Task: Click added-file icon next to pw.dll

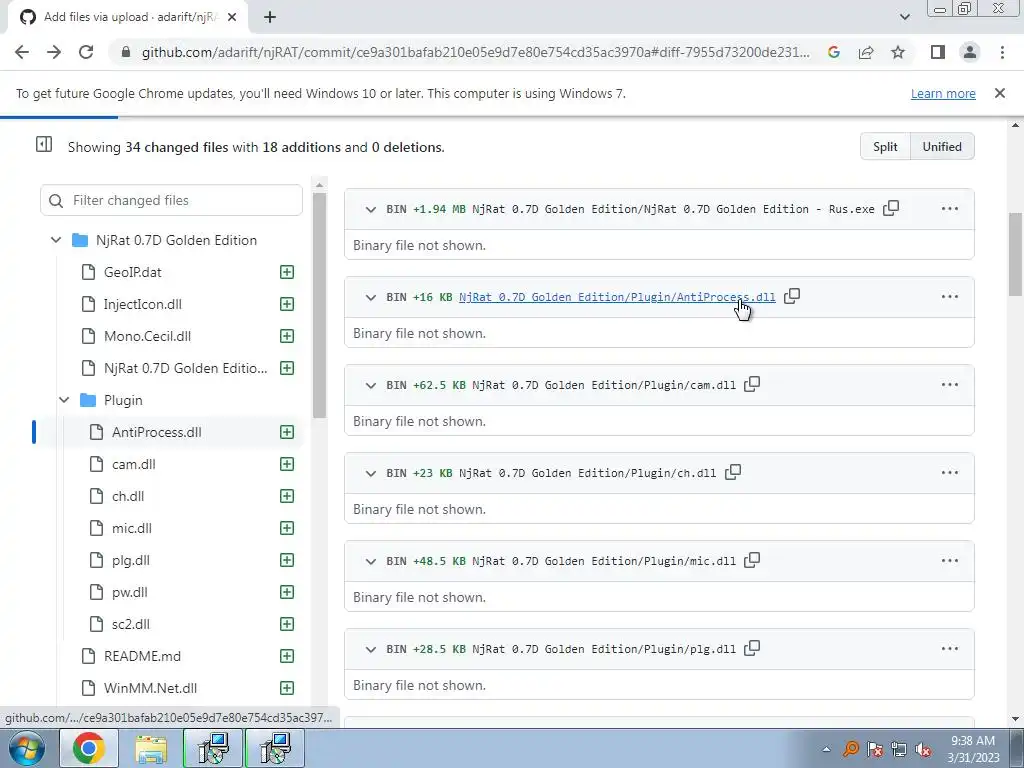Action: point(287,592)
